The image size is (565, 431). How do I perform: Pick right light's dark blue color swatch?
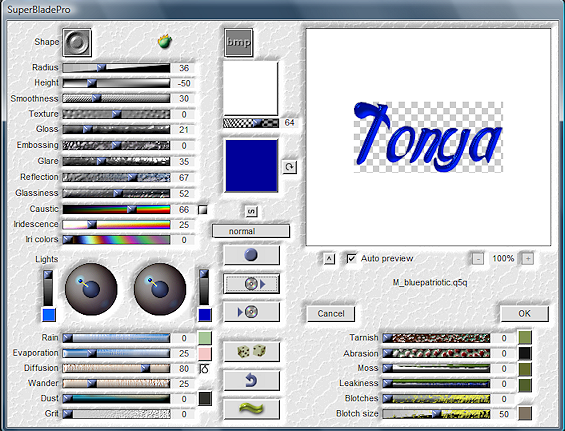click(x=205, y=315)
